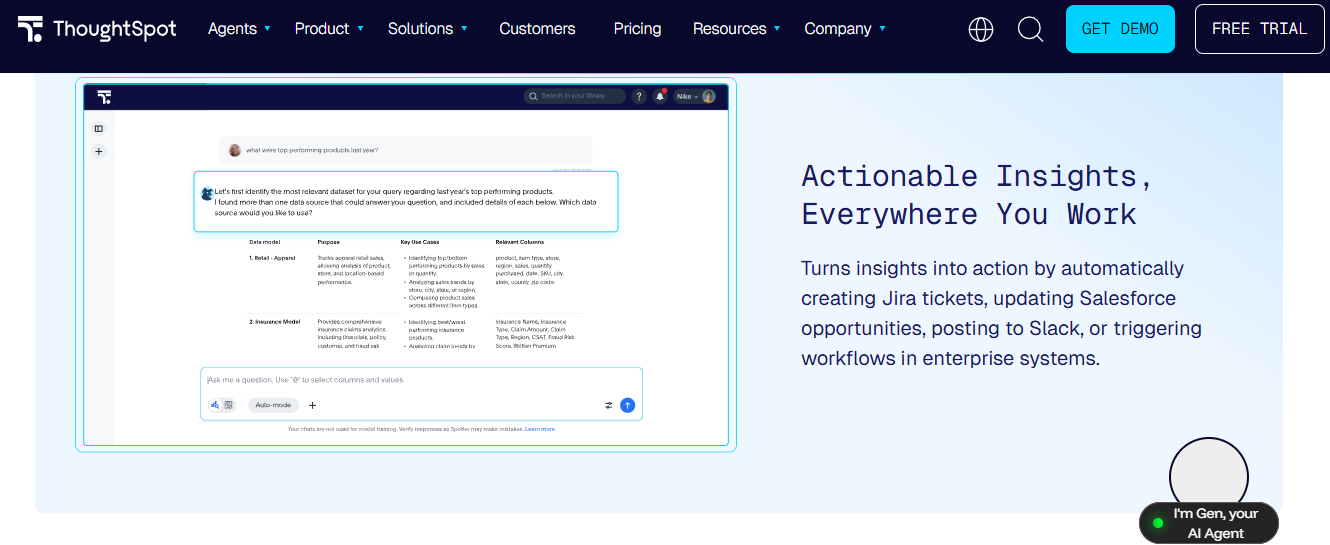
Task: Open the language globe selector
Action: [x=981, y=29]
